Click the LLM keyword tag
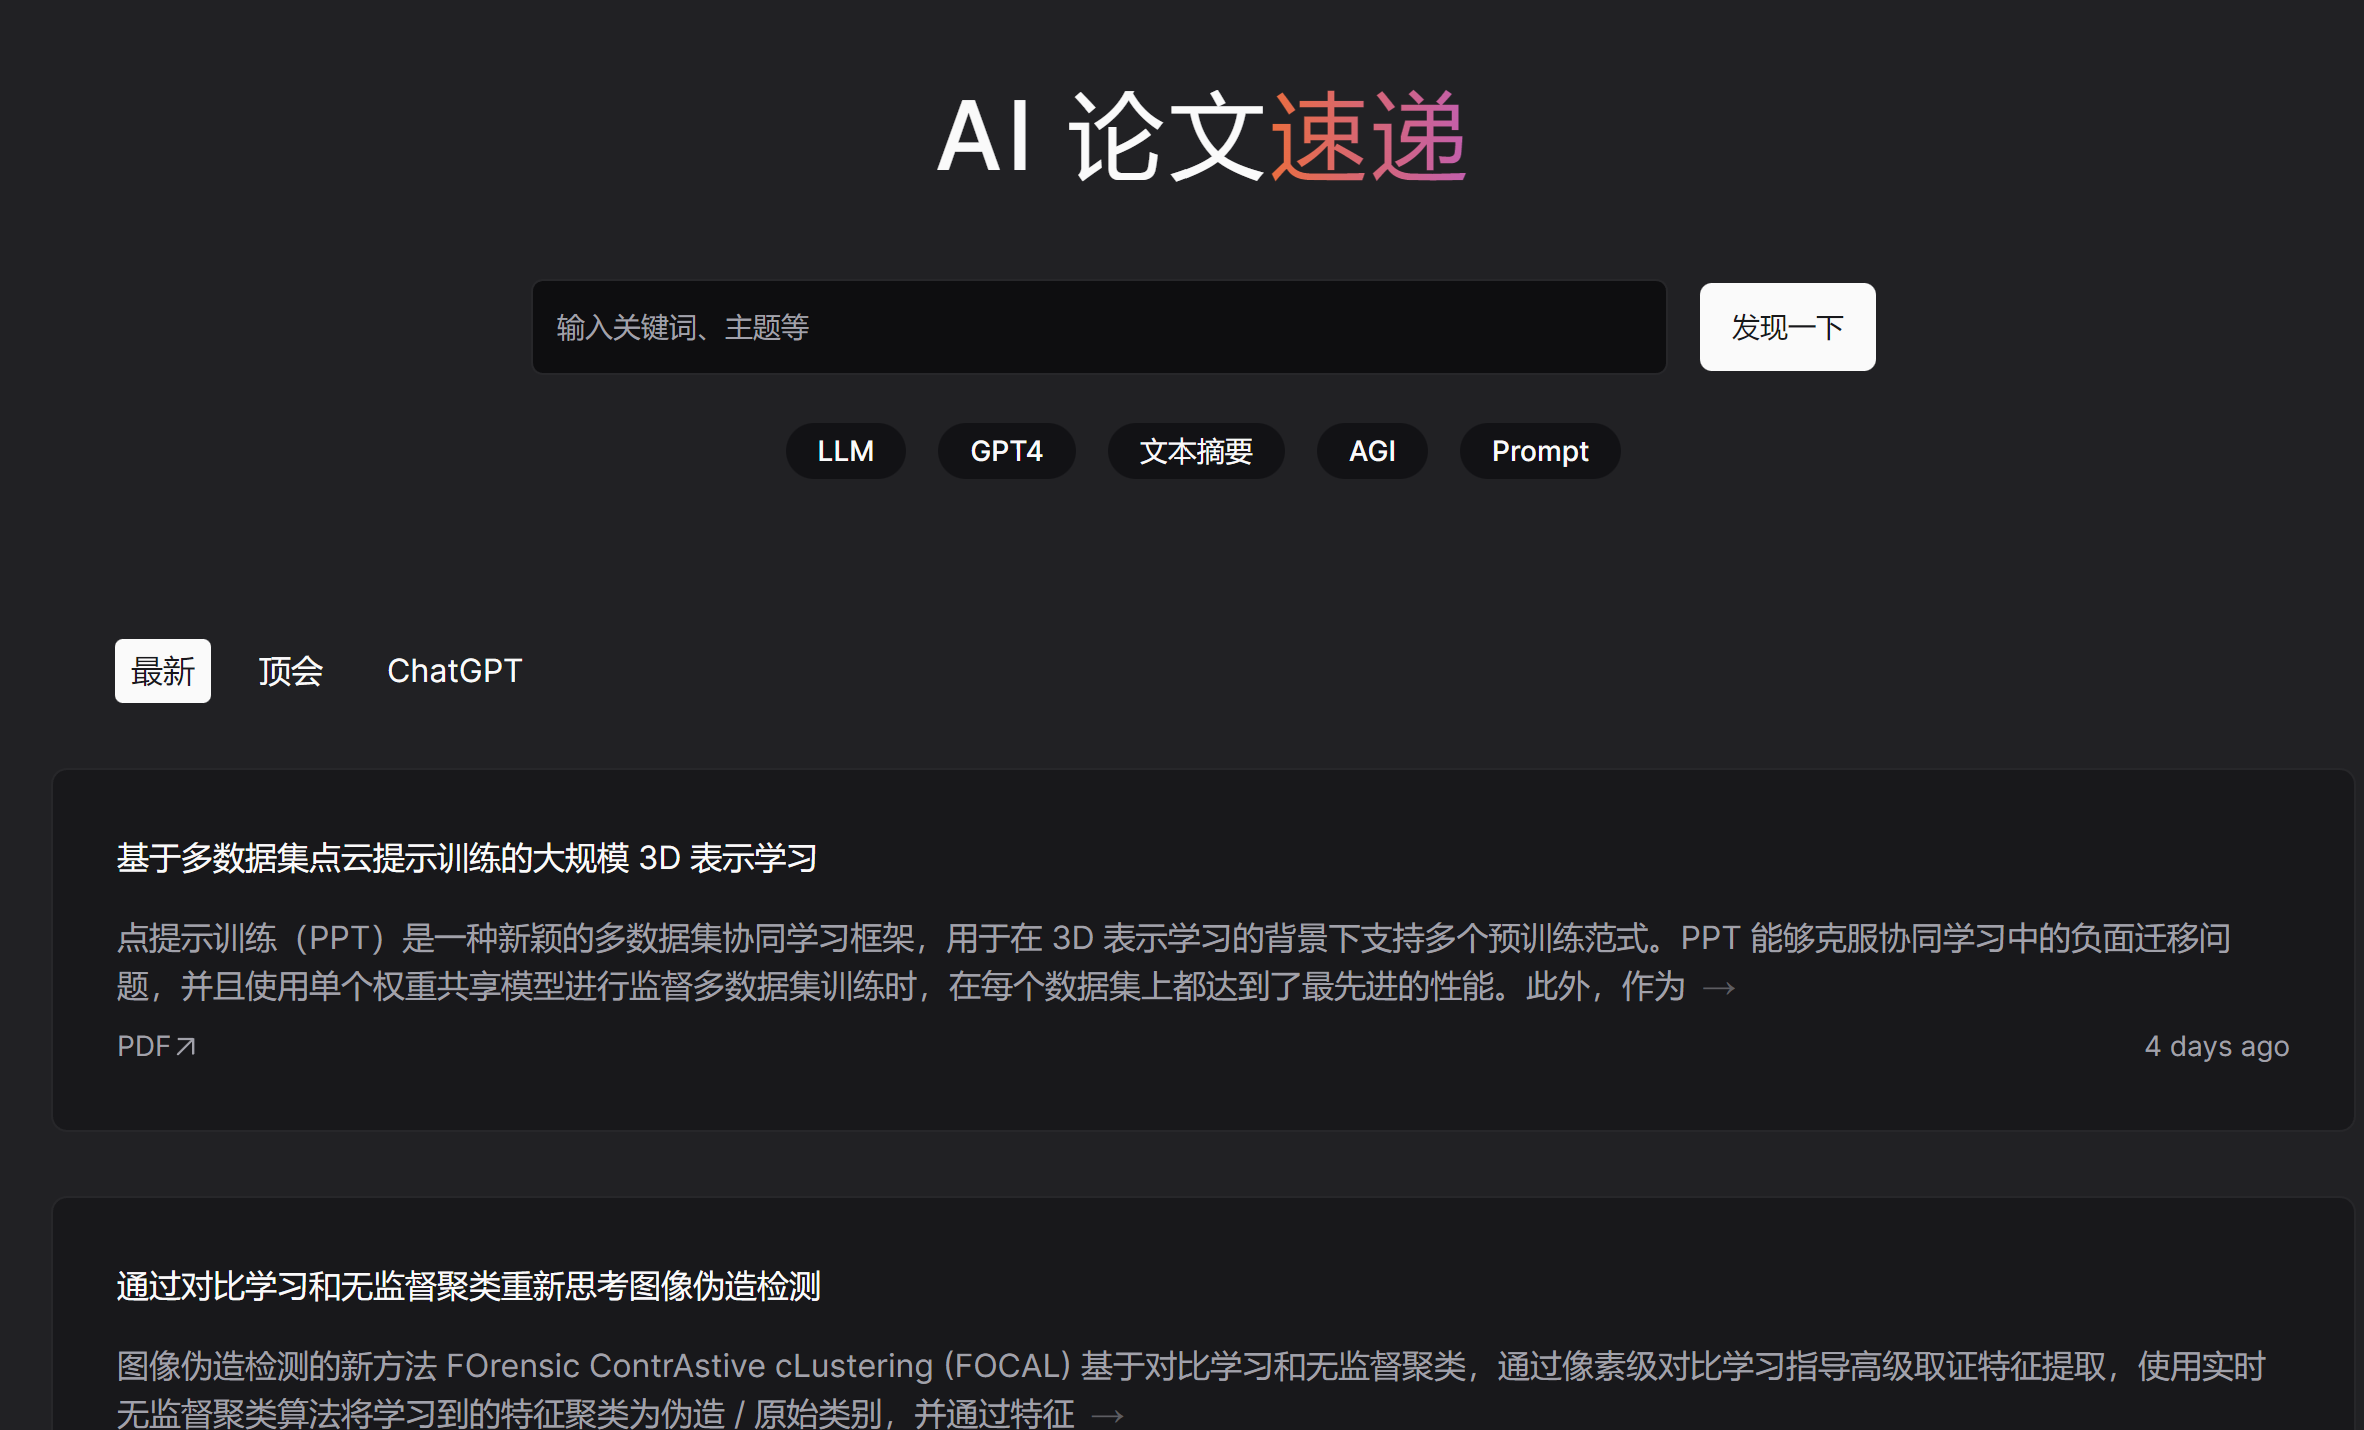The width and height of the screenshot is (2364, 1430). (x=844, y=451)
